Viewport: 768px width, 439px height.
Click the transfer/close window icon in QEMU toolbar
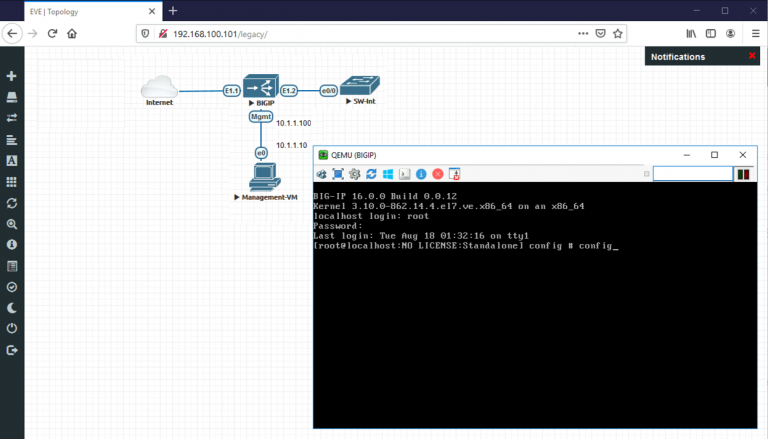tap(455, 174)
